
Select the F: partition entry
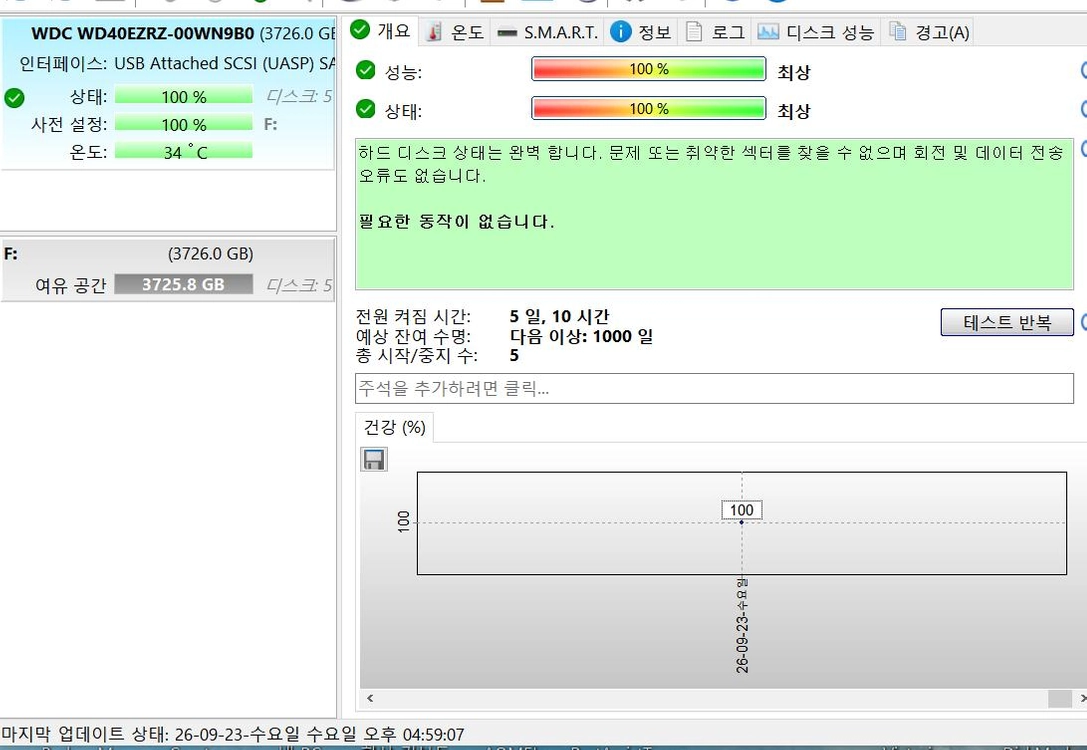click(x=168, y=269)
